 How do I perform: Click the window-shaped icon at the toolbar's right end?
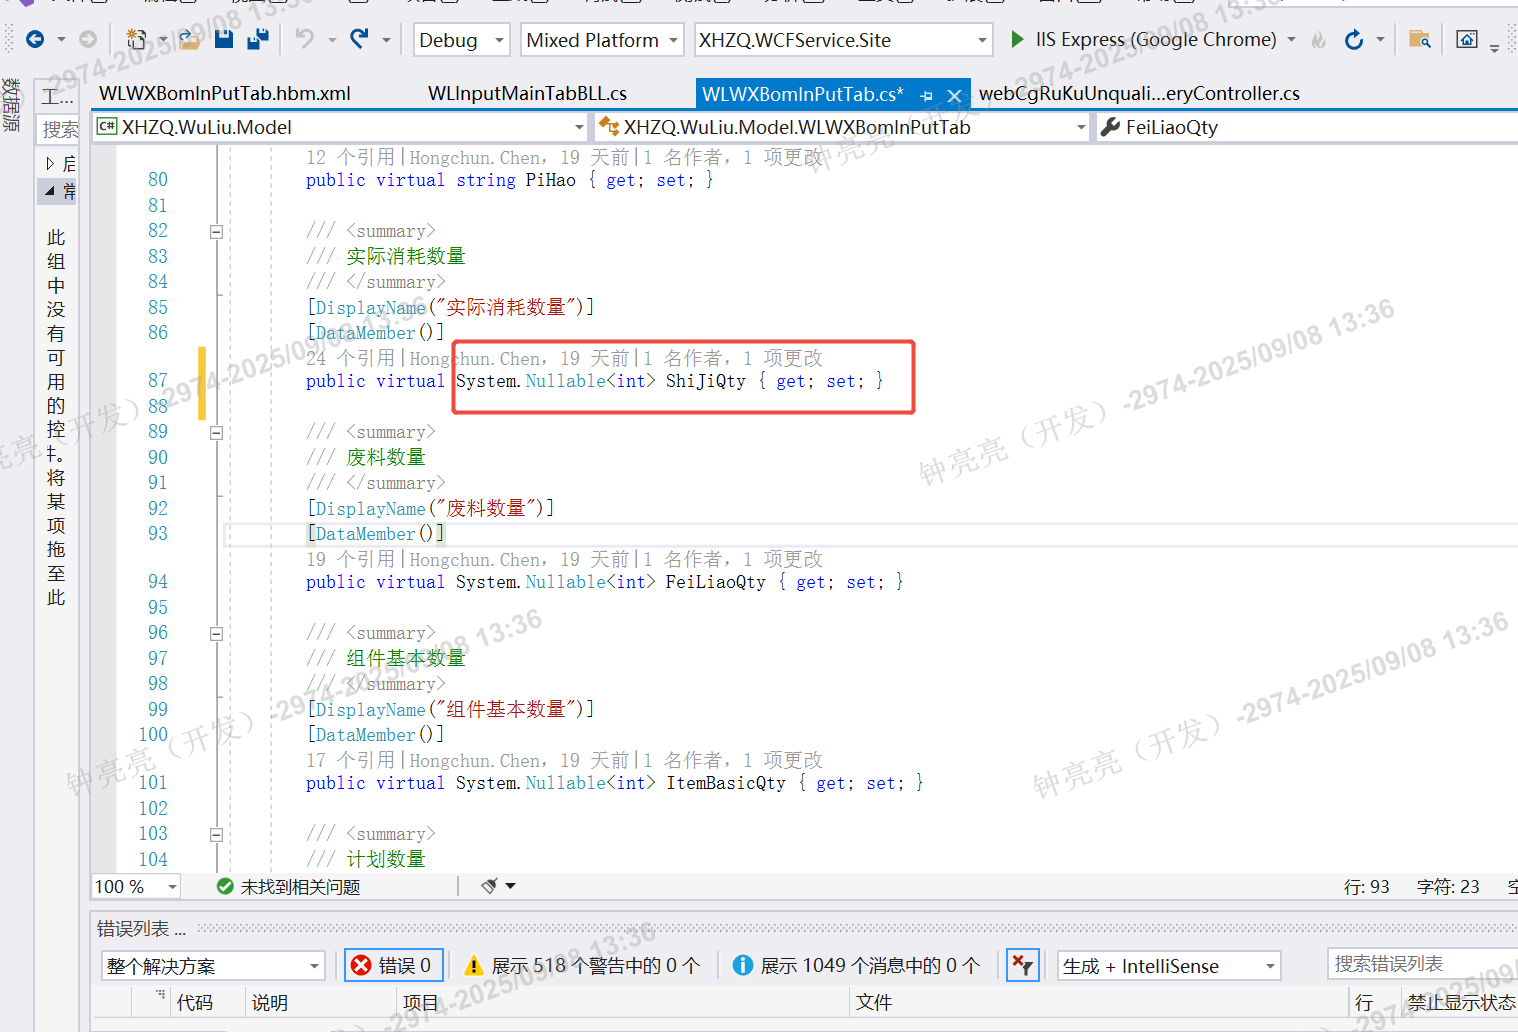[1467, 39]
